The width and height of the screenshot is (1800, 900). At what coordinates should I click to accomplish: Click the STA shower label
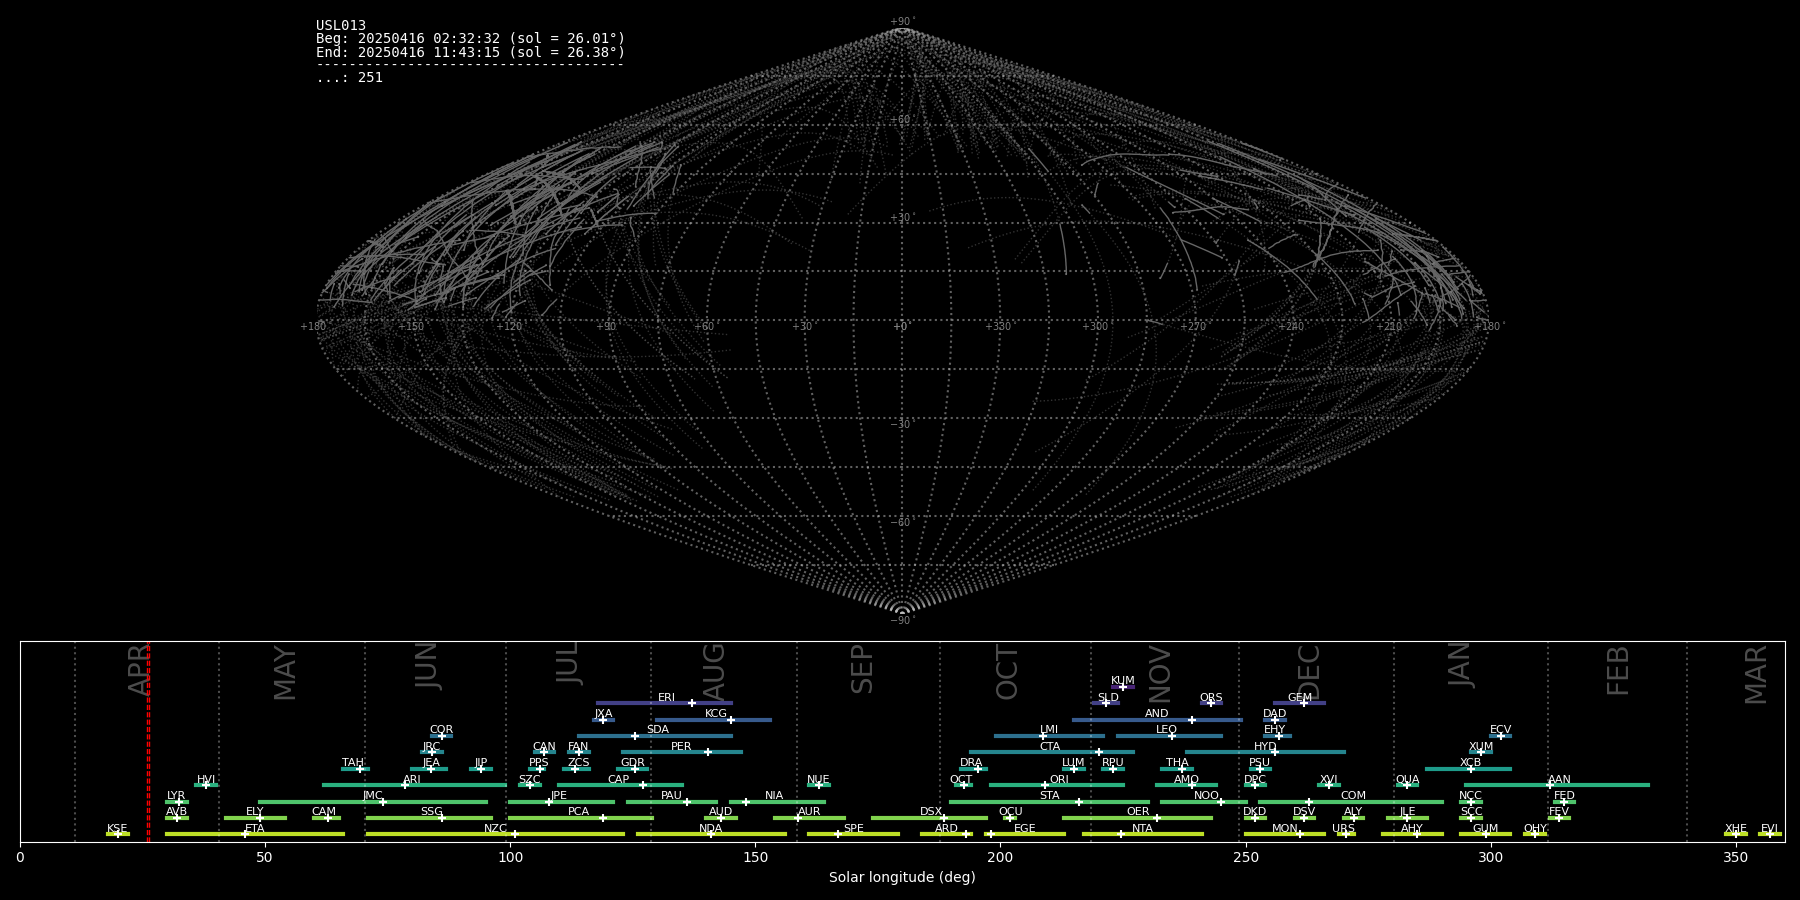[1049, 796]
